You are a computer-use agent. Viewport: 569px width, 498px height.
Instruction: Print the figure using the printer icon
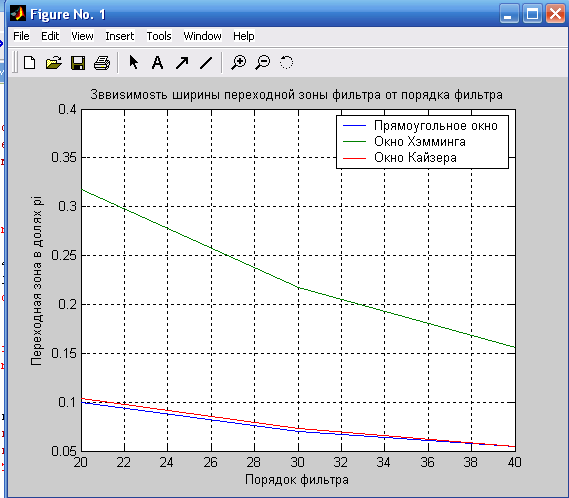102,63
